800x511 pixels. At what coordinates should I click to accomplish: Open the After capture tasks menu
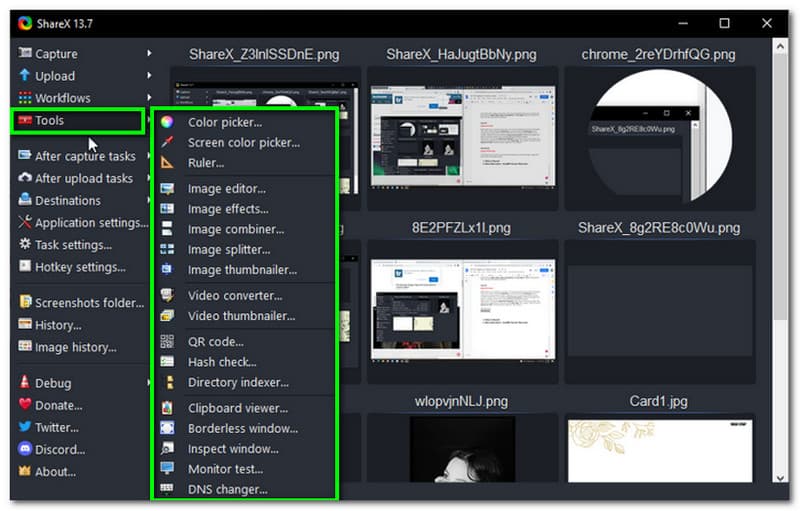pos(84,156)
